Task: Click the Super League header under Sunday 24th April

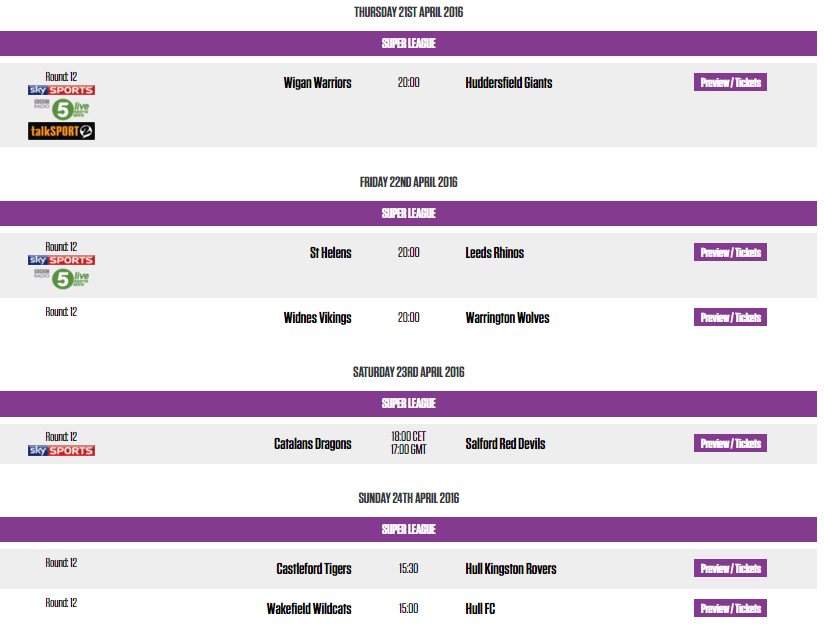Action: coord(408,529)
